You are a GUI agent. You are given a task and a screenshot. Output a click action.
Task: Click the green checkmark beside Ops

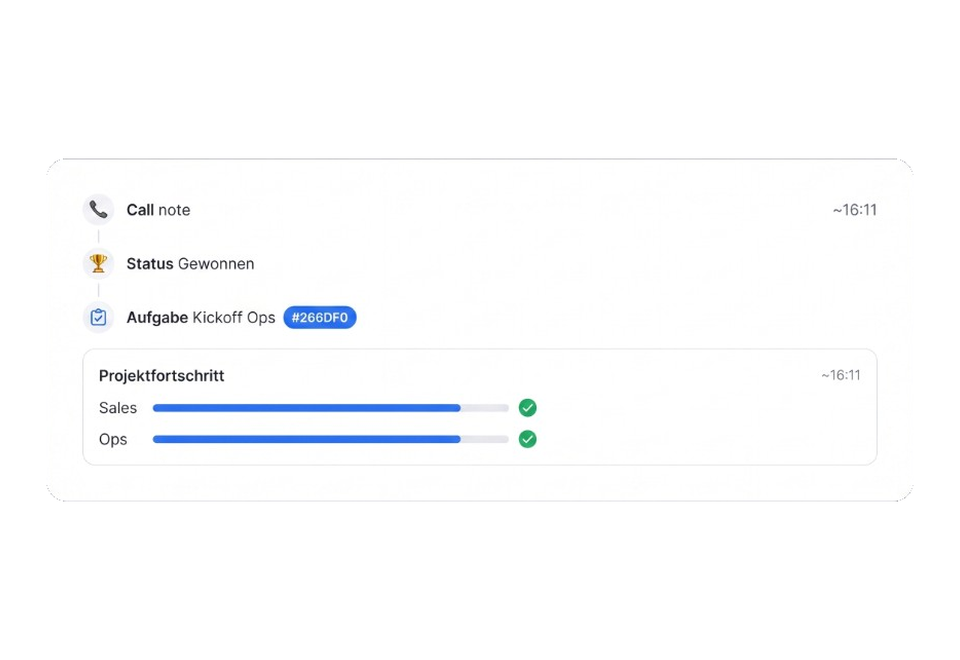(527, 440)
